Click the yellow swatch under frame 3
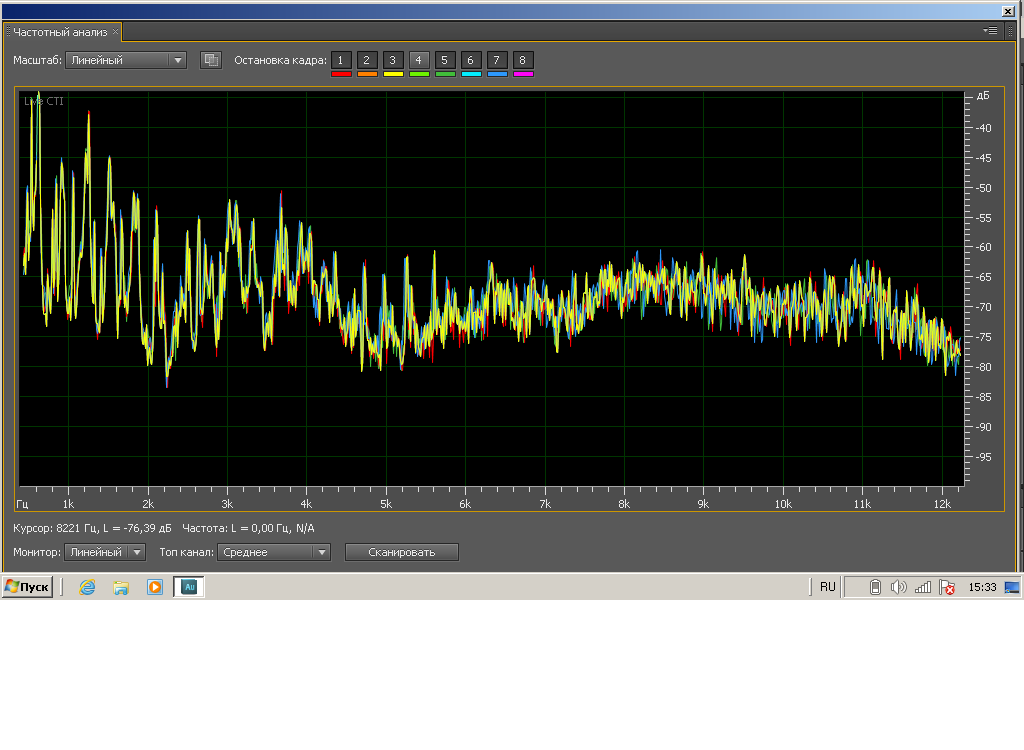This screenshot has height=750, width=1024. coord(393,74)
